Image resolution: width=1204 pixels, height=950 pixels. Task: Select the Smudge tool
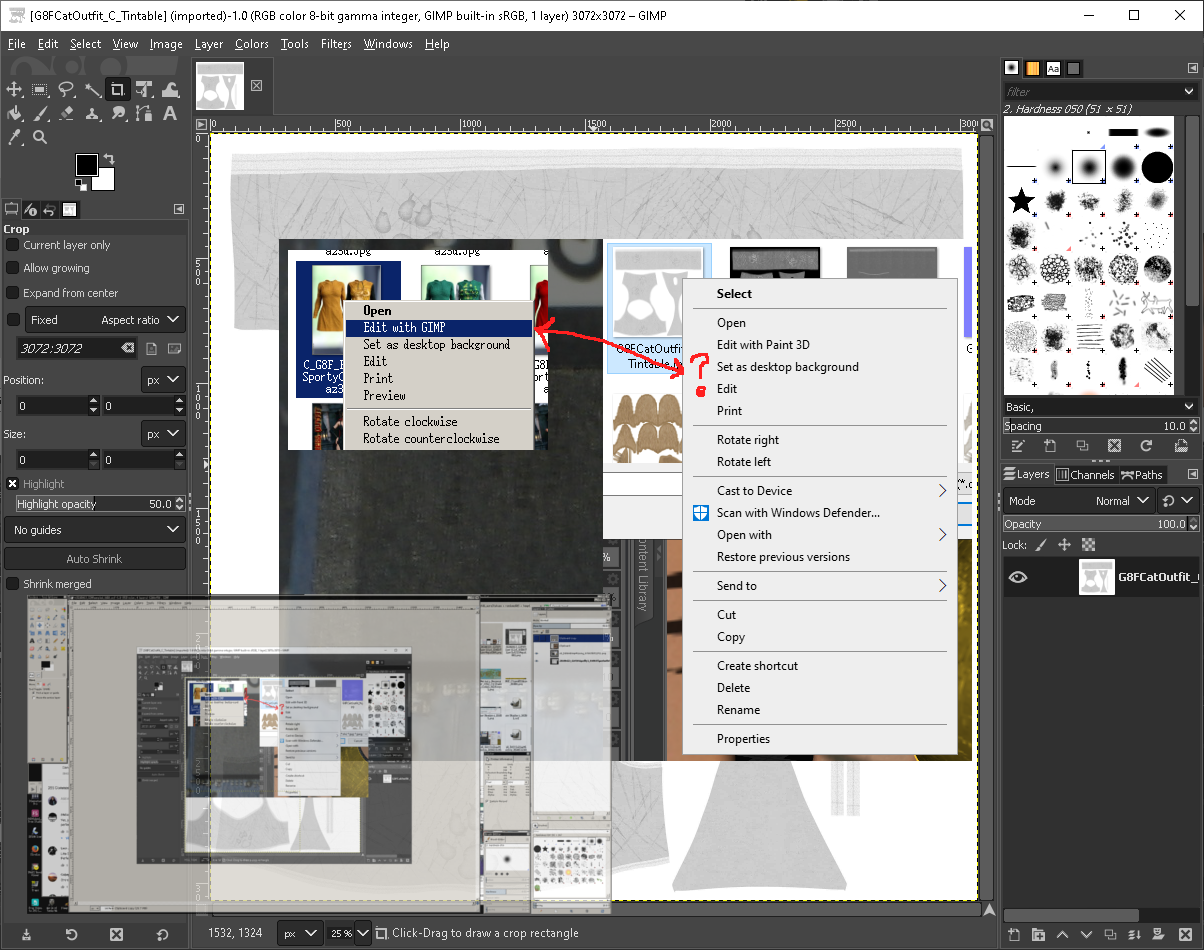(x=118, y=114)
